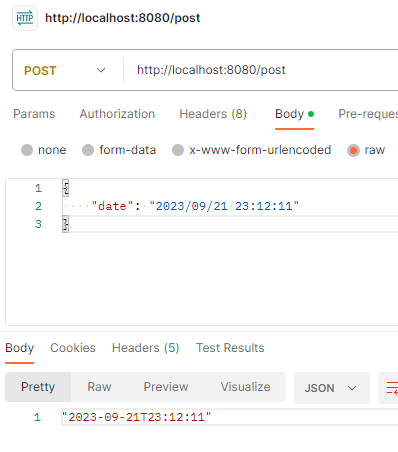Click line number 2 in request editor

pyautogui.click(x=38, y=206)
